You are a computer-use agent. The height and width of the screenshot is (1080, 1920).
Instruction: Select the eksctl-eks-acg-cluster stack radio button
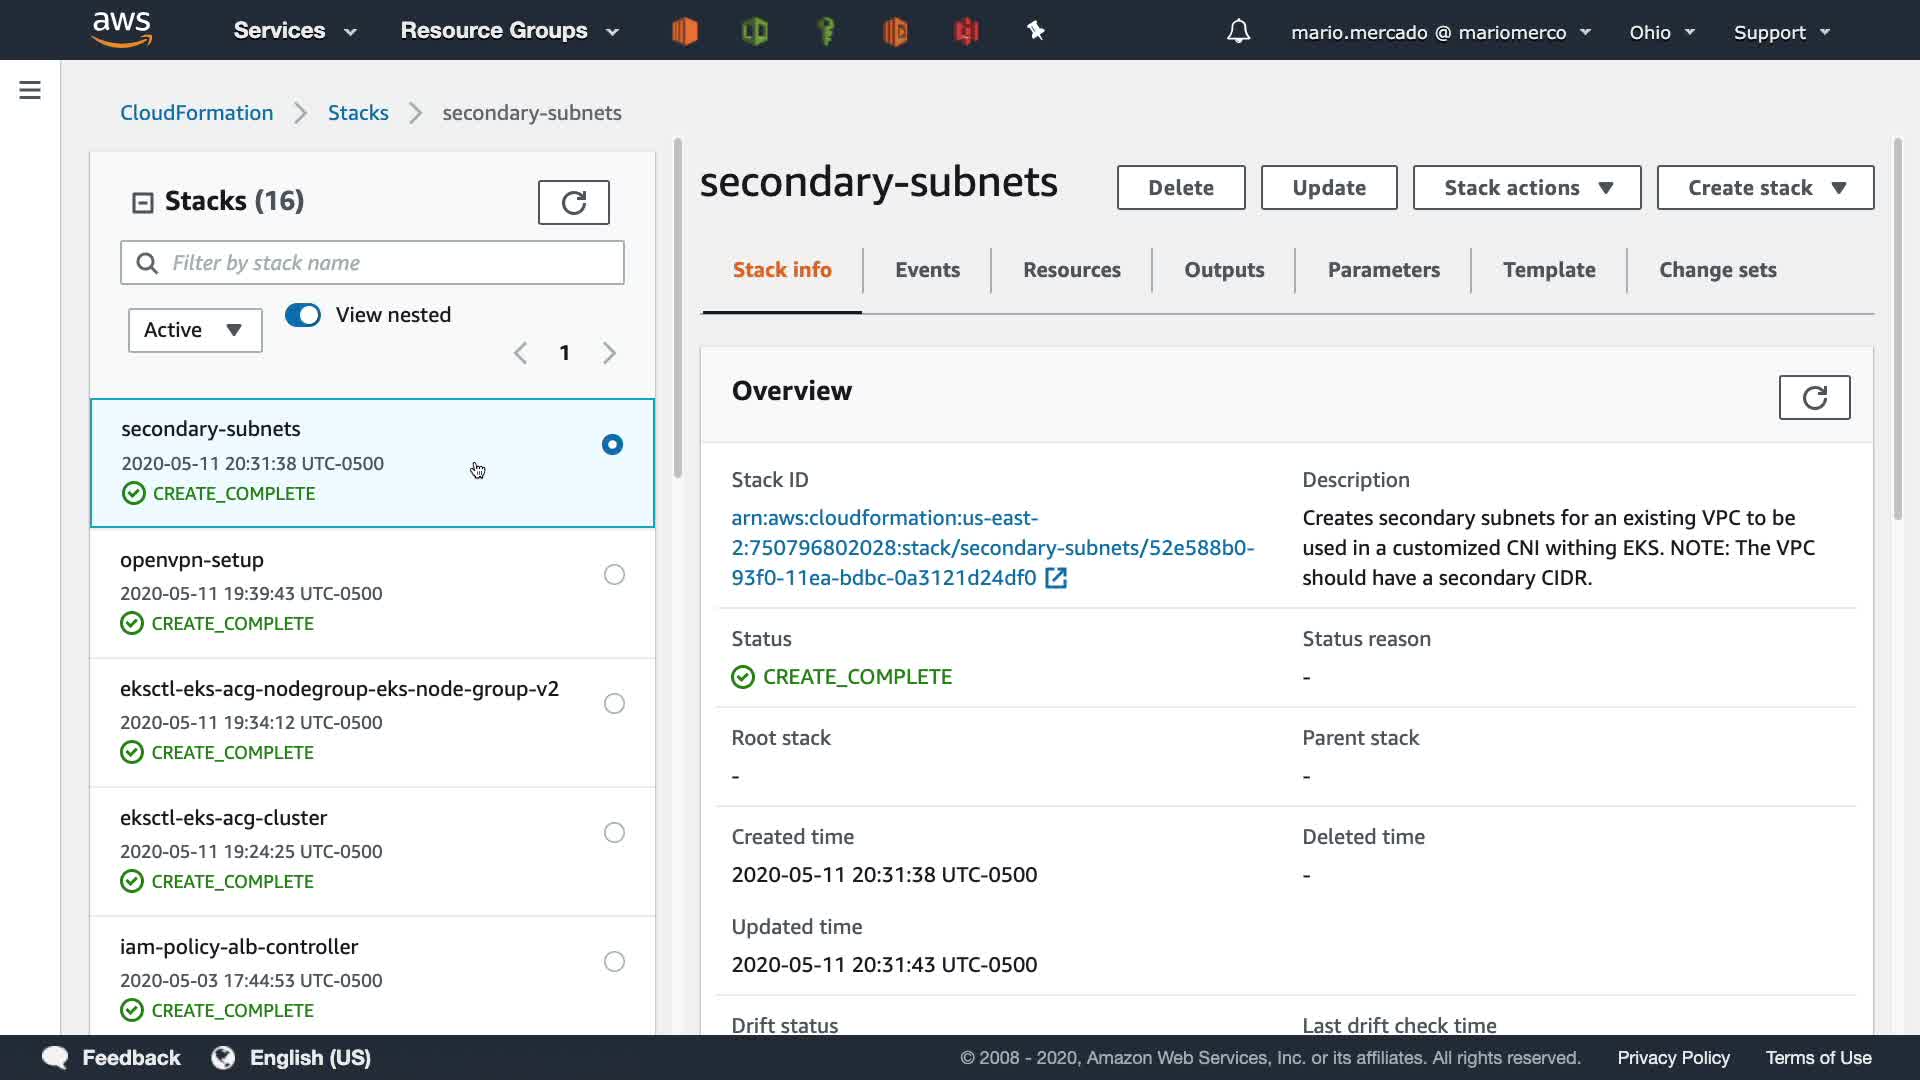(x=614, y=833)
